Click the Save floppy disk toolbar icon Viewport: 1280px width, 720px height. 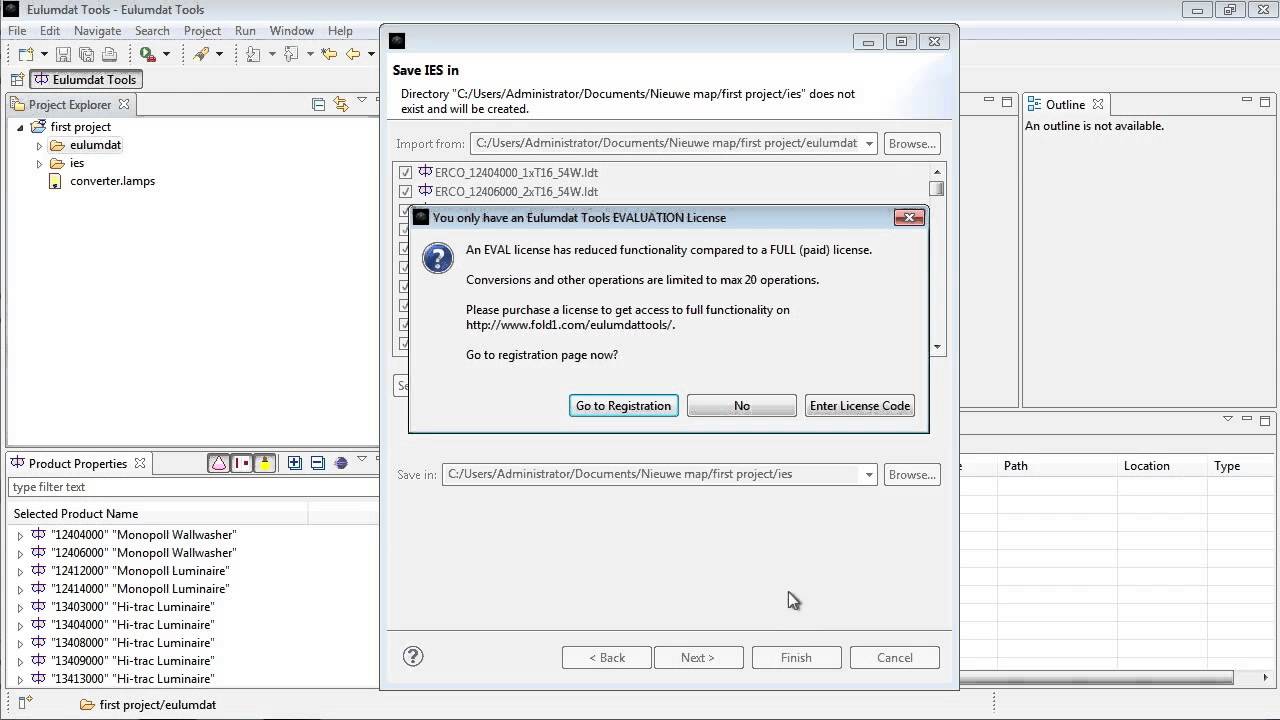63,54
